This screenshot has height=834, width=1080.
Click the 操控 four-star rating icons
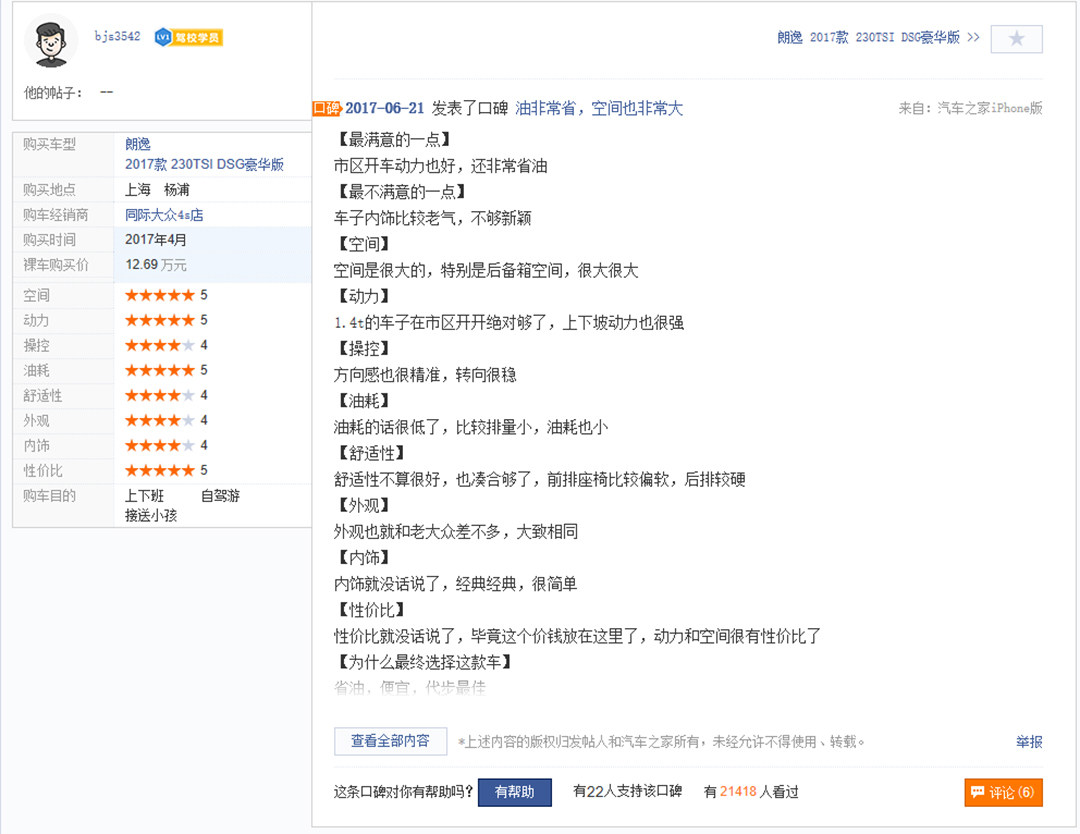(x=159, y=345)
